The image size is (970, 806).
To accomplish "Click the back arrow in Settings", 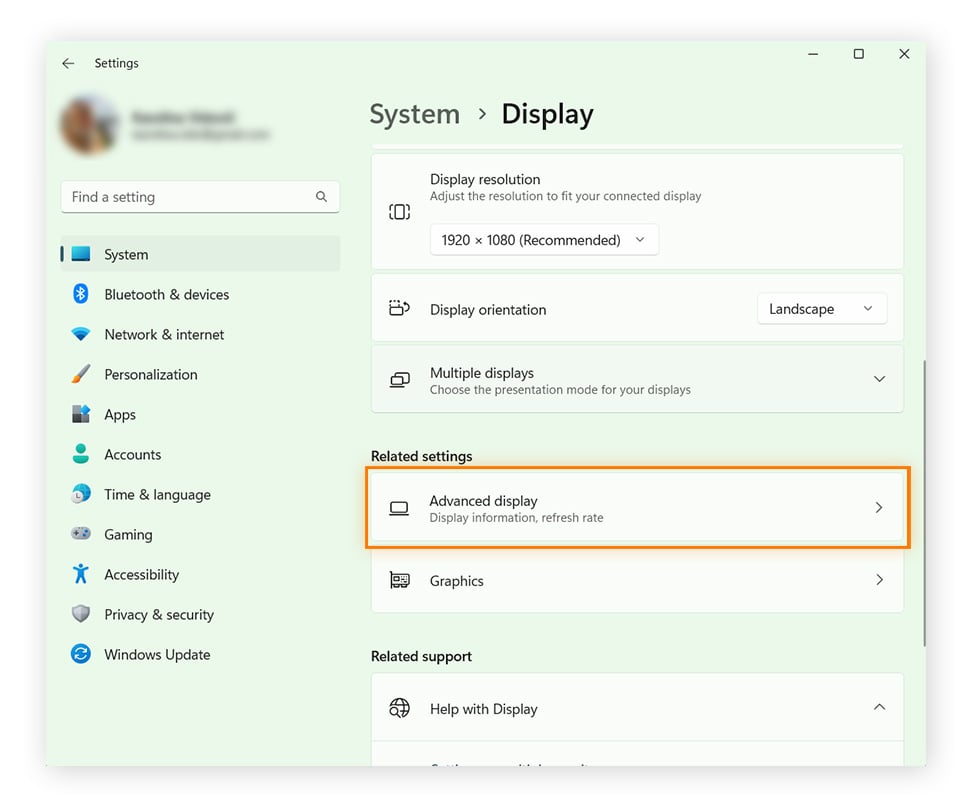I will 67,63.
